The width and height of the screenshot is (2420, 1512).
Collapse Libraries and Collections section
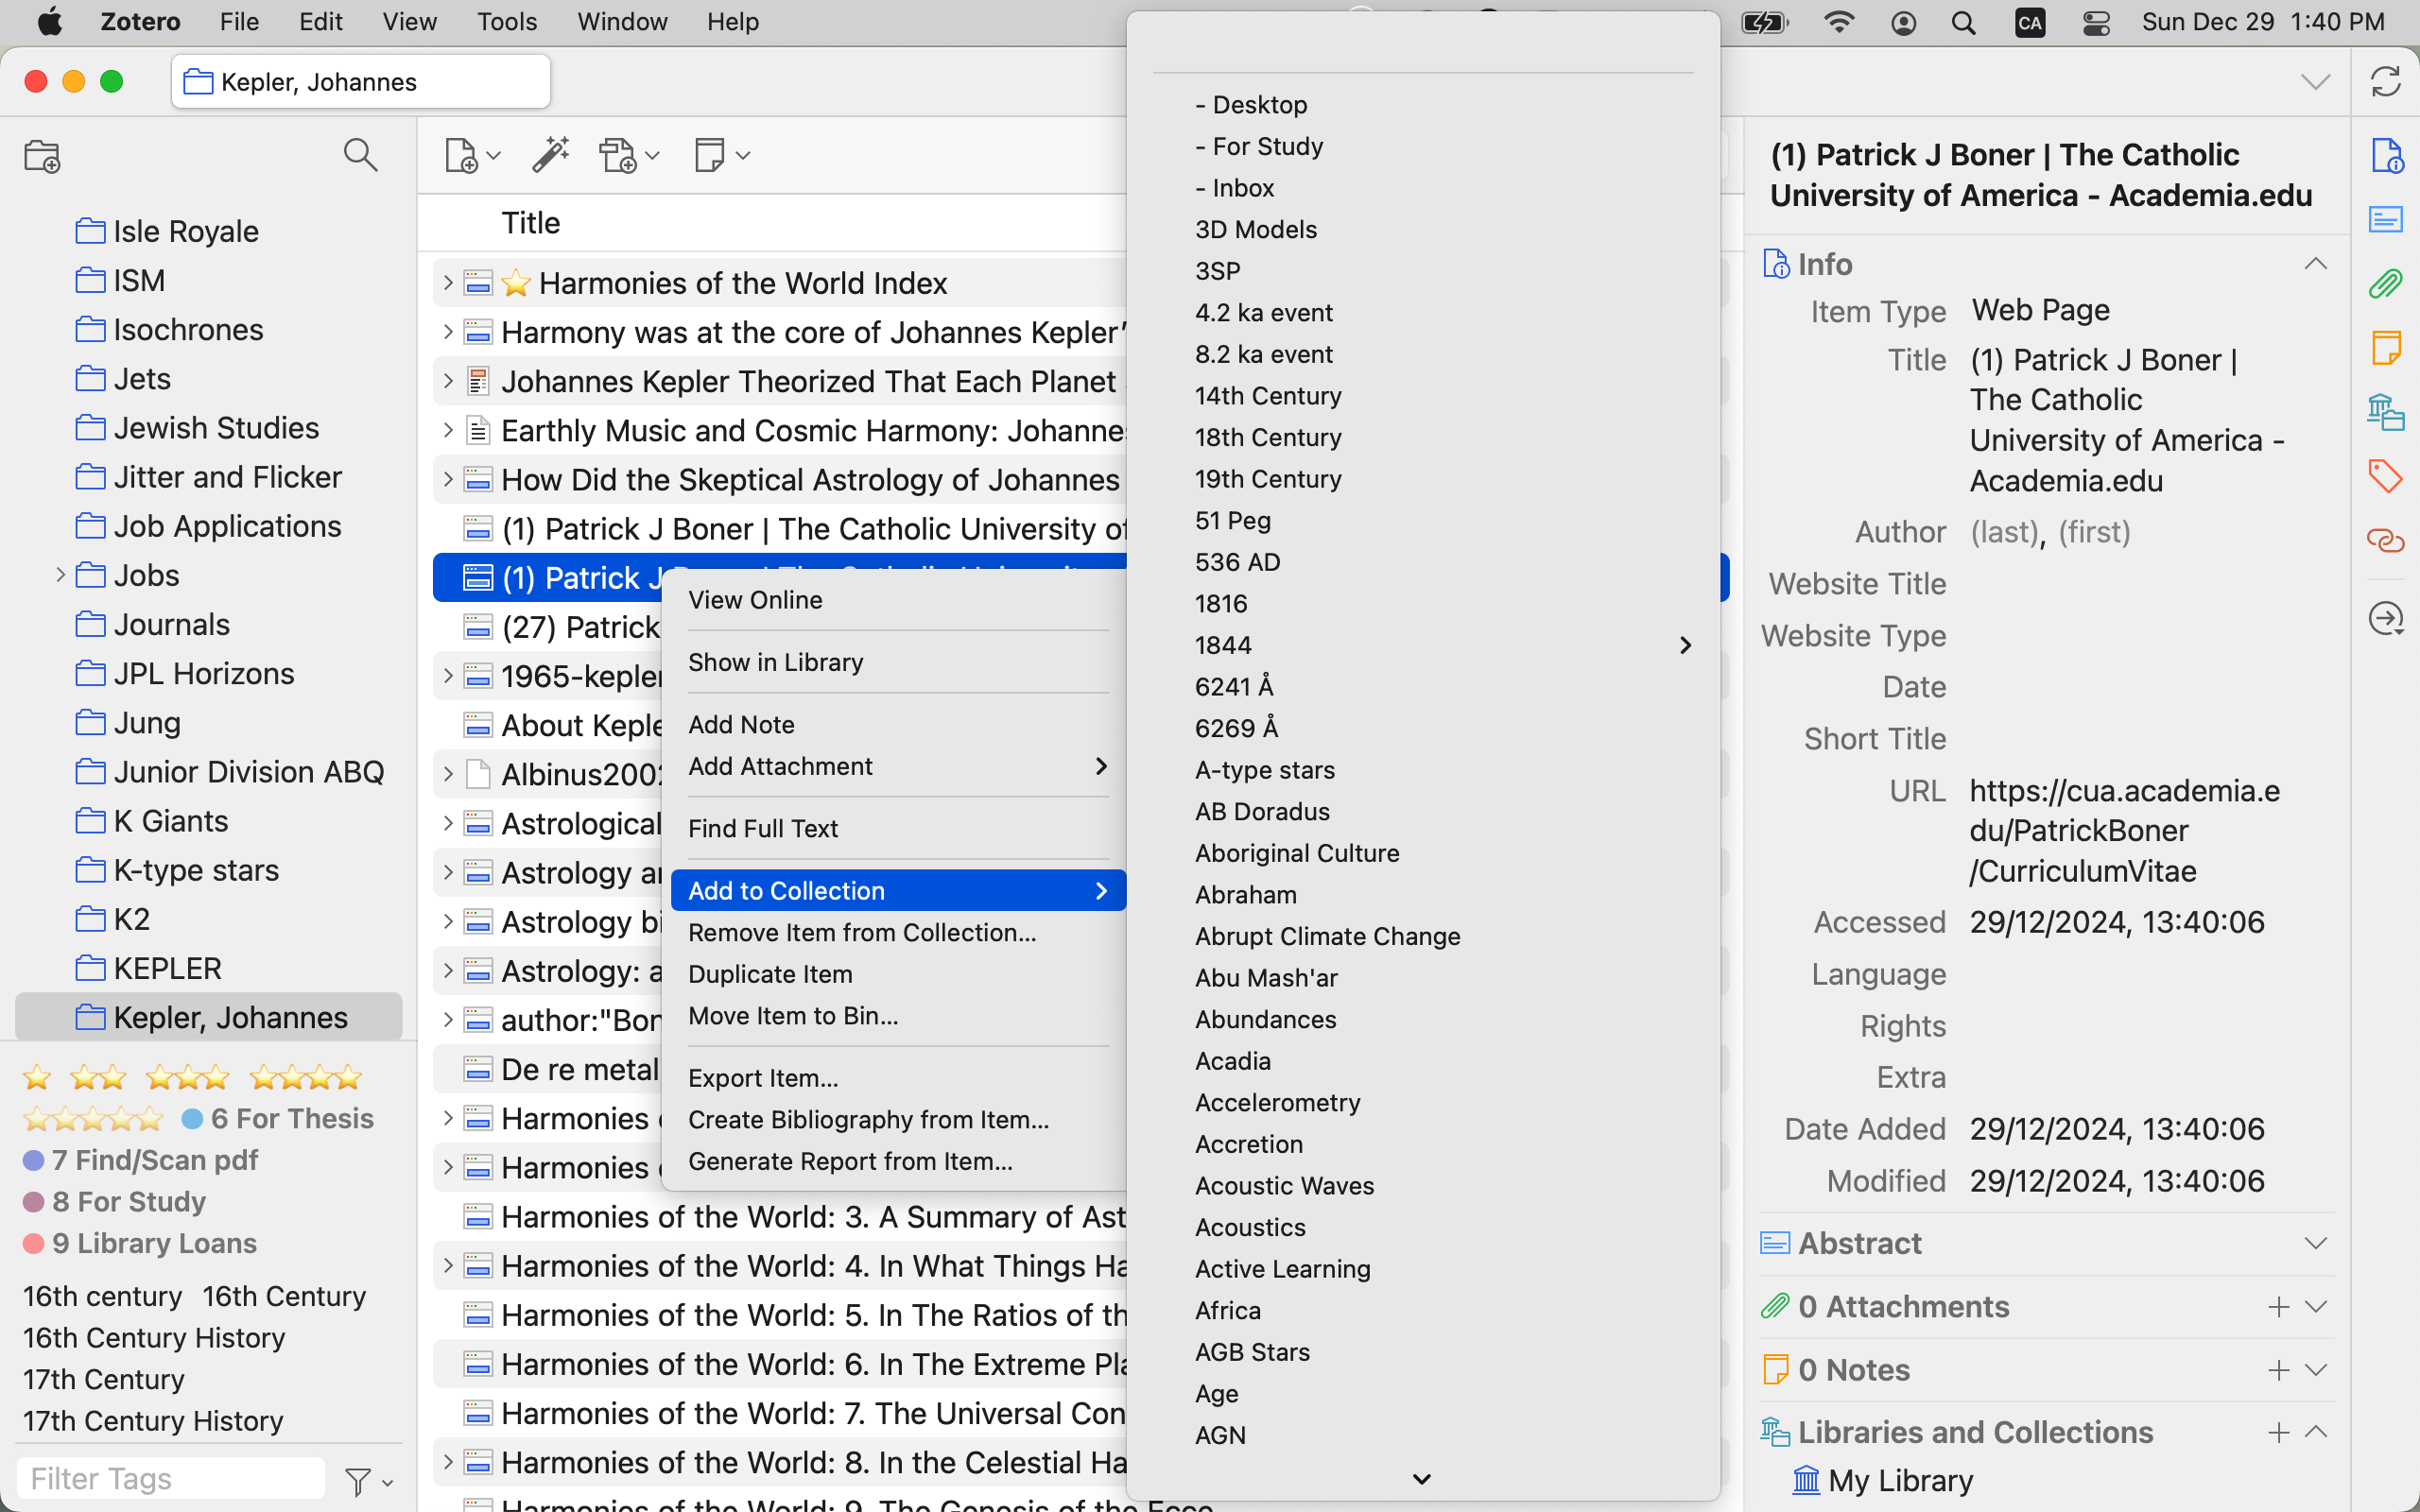(2315, 1432)
